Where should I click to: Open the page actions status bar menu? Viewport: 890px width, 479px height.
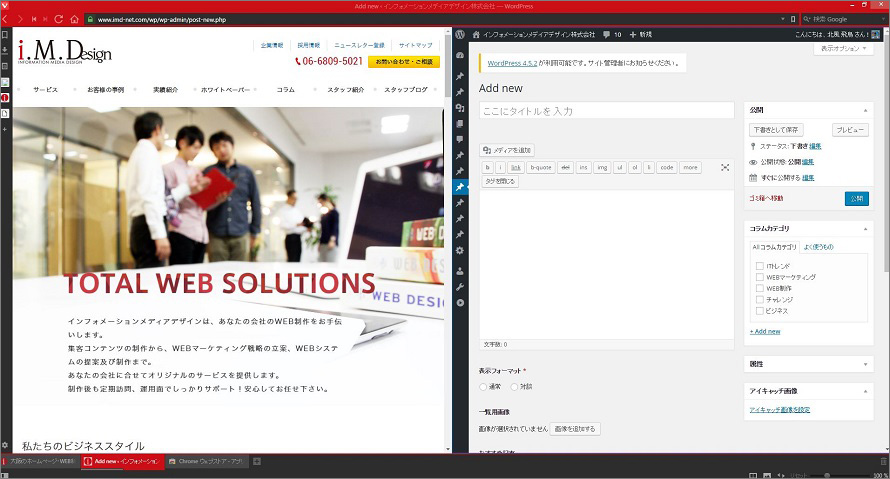pos(781,475)
